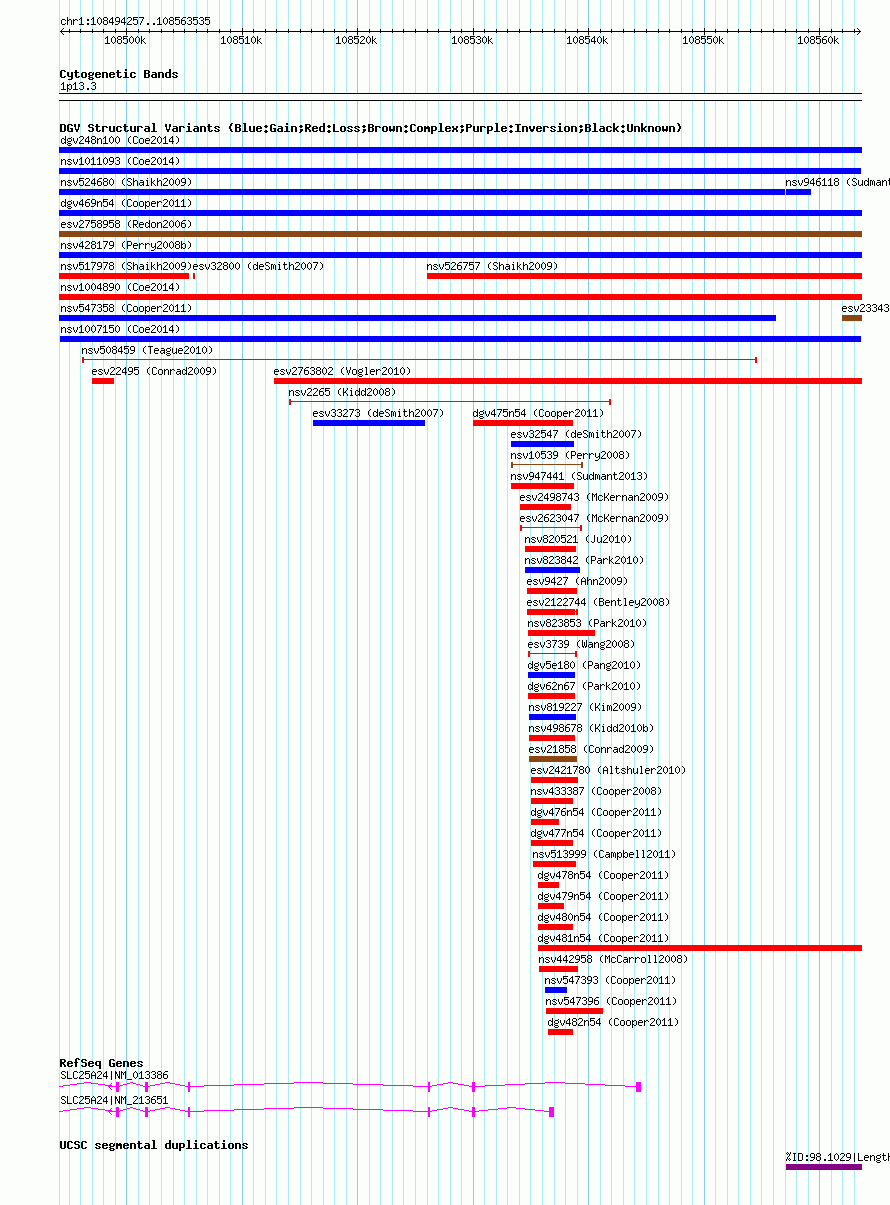Click the 108560k ruler tick label
The width and height of the screenshot is (890, 1205).
818,41
